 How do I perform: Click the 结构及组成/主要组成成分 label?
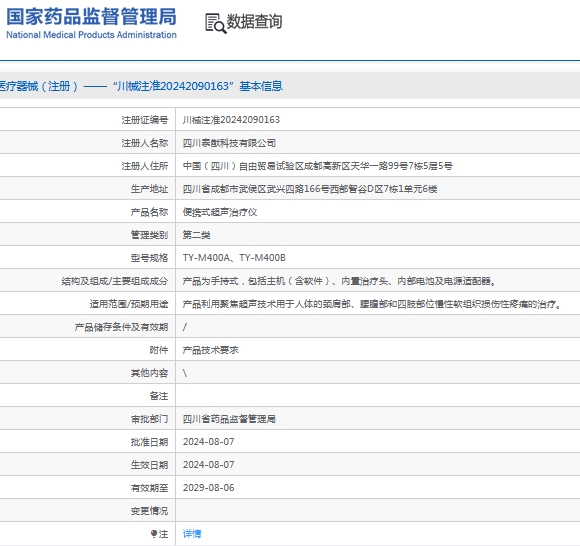(115, 281)
